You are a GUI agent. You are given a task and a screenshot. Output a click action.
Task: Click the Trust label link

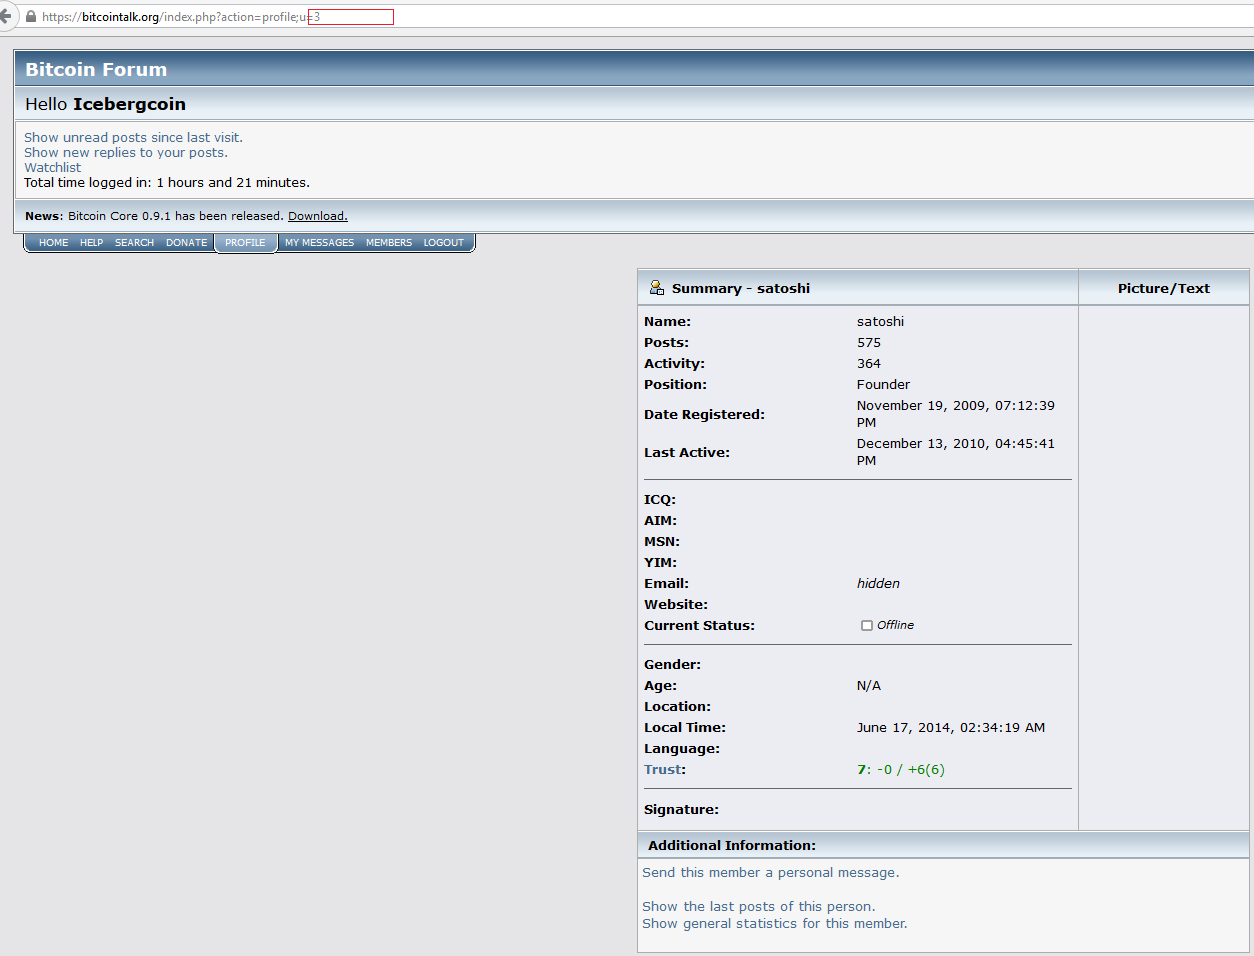point(664,770)
